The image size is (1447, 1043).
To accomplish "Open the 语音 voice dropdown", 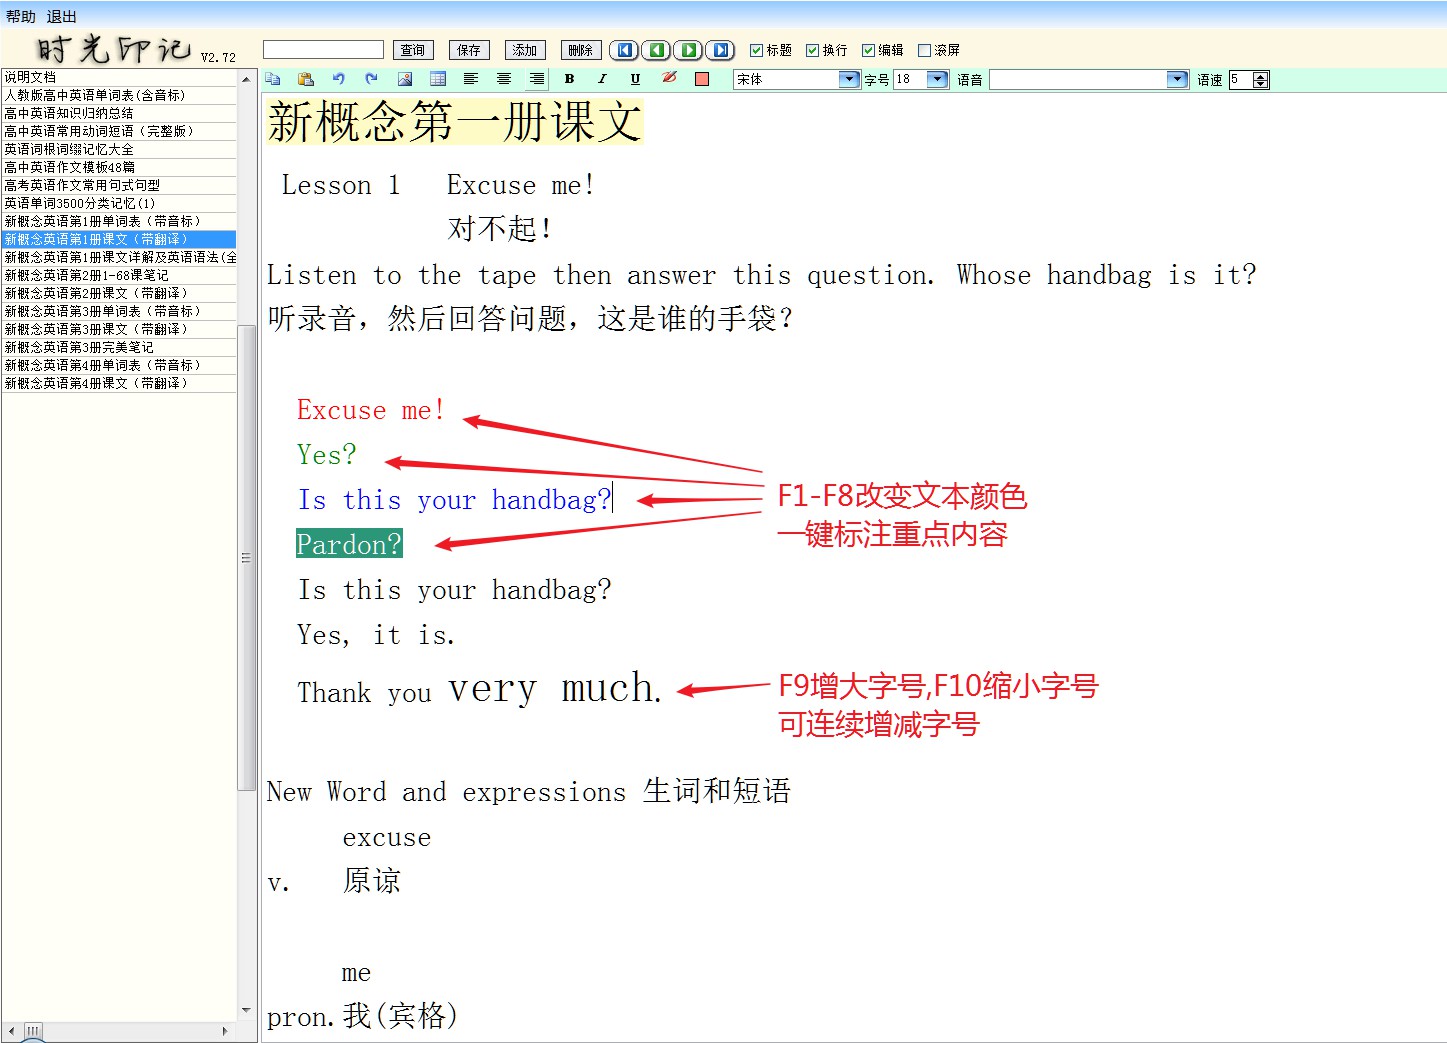I will (x=1177, y=79).
